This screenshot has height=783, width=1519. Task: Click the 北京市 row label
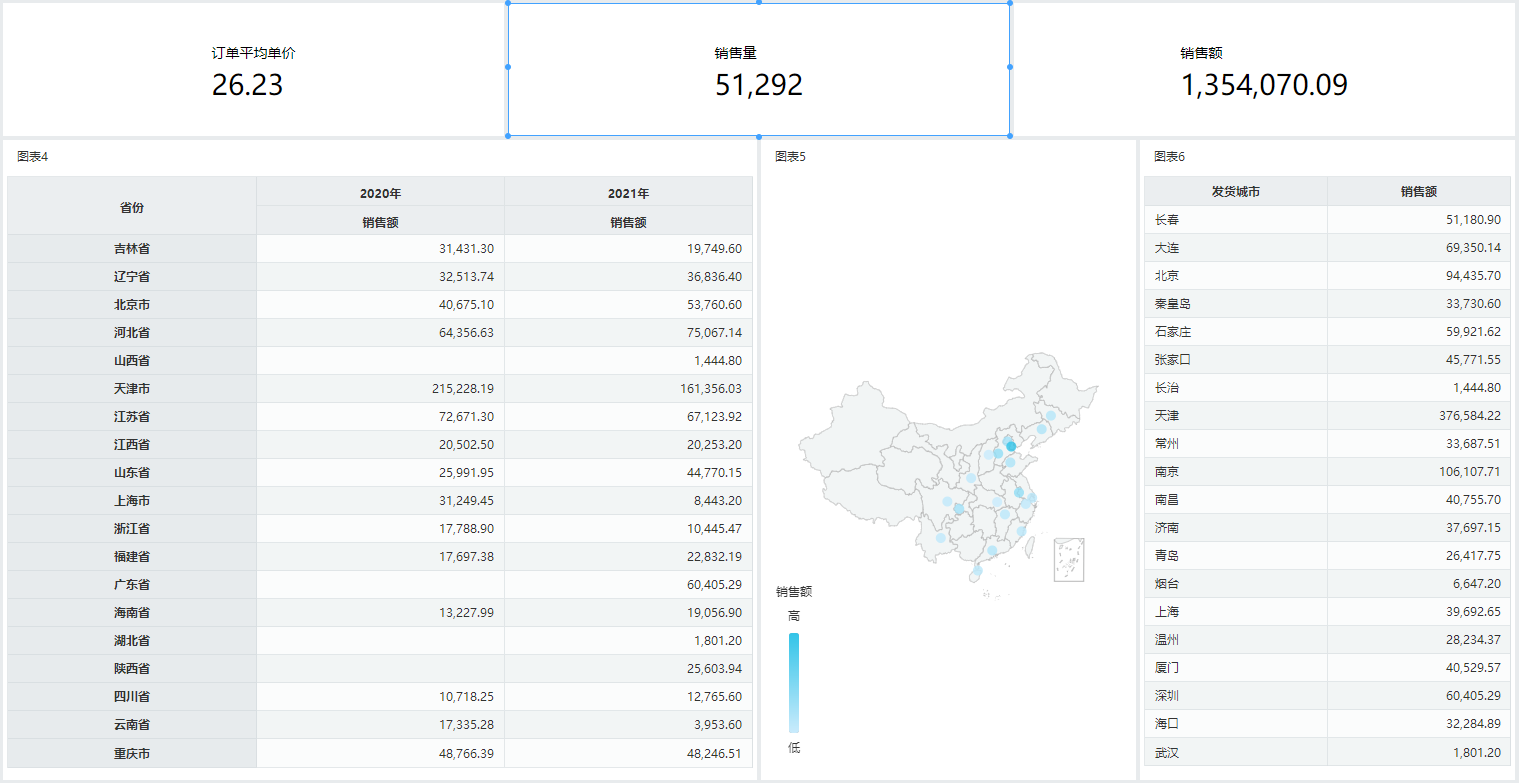tap(132, 304)
